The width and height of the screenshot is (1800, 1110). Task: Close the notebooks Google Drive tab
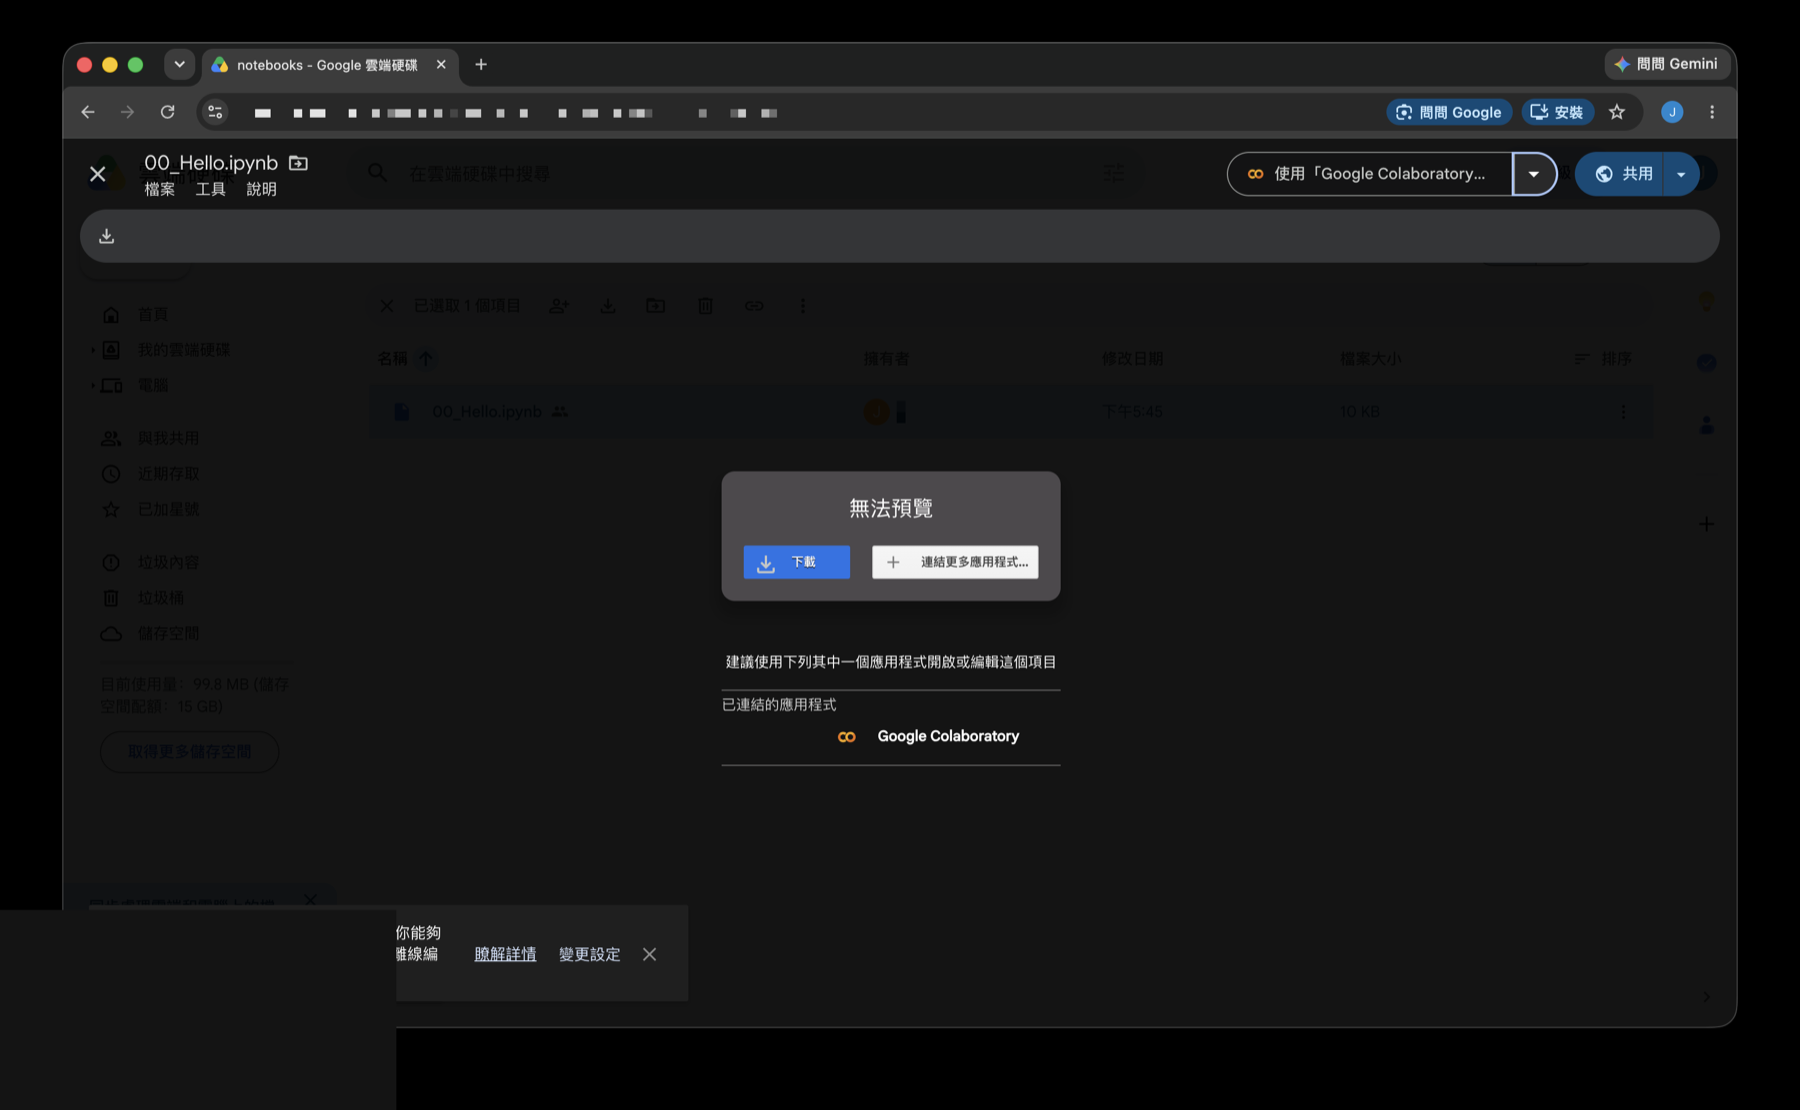441,65
